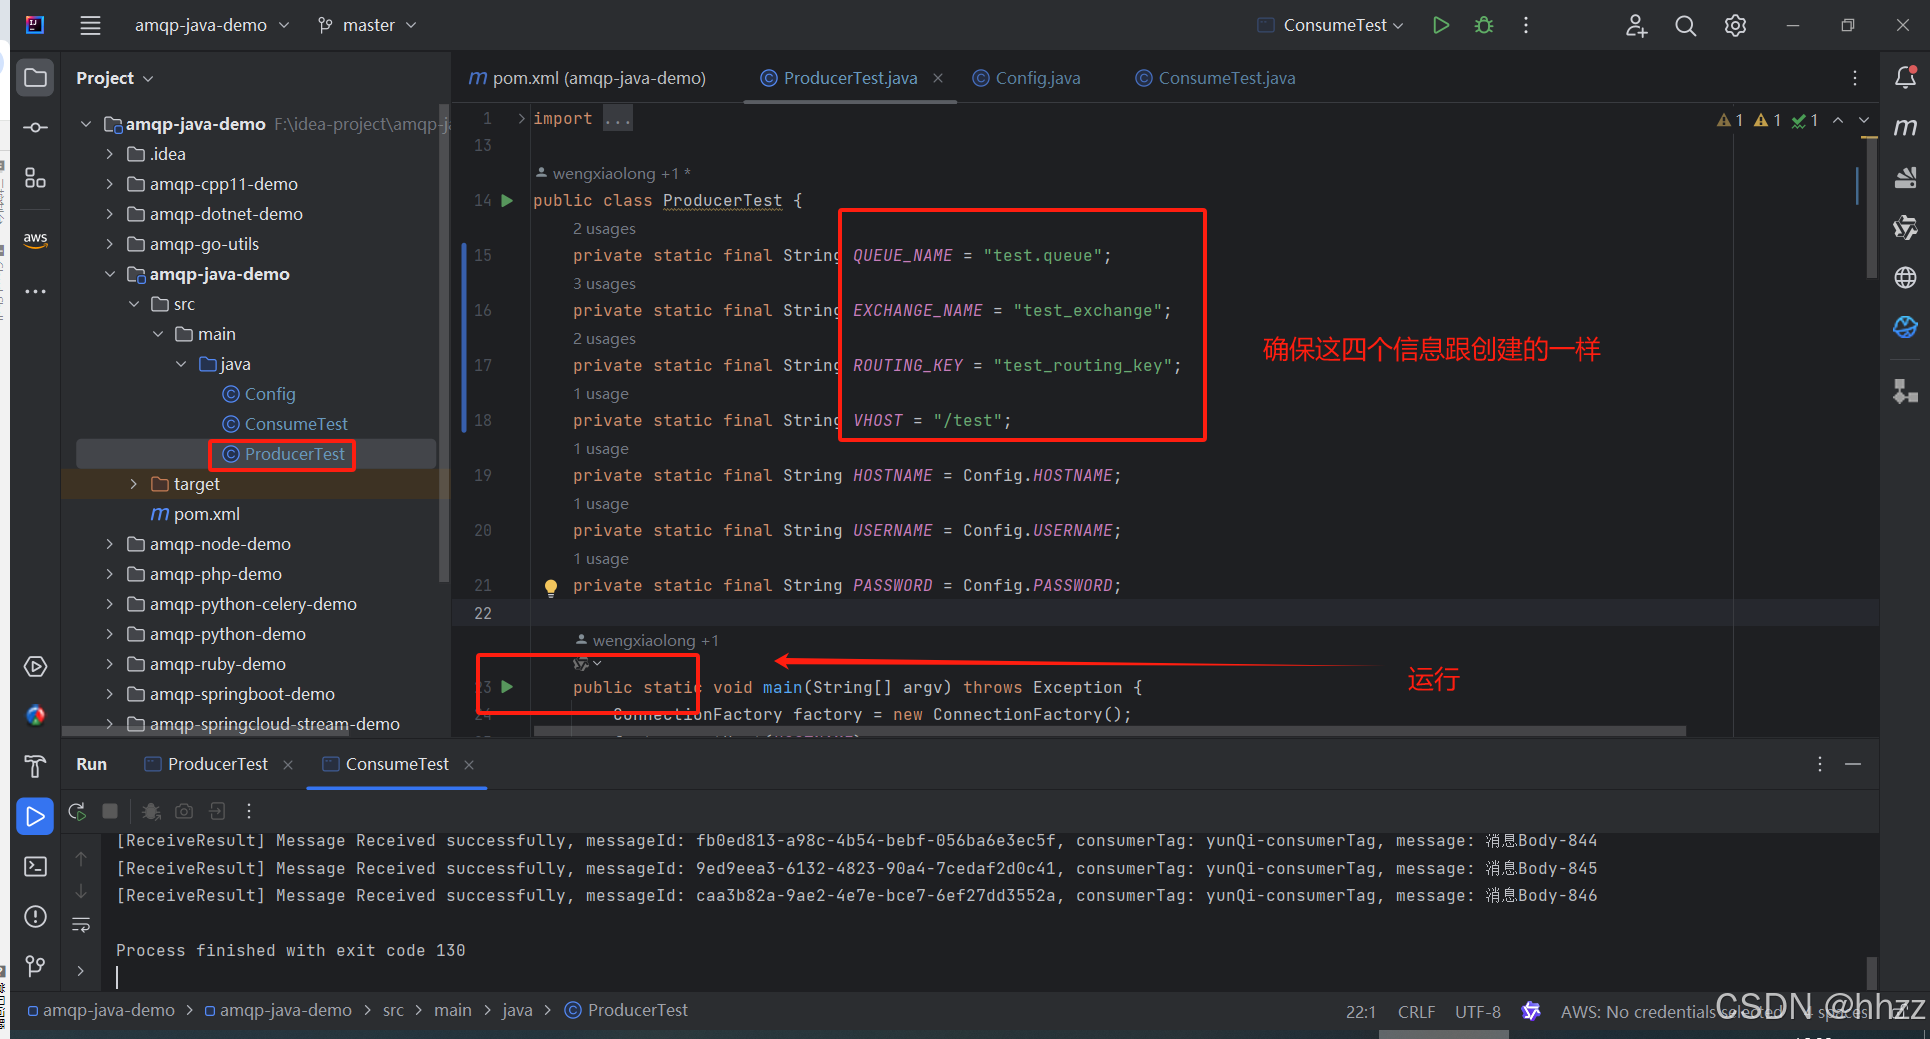Click the UTF-8 encoding indicator
Screen dimensions: 1930x1039
click(x=1477, y=1012)
